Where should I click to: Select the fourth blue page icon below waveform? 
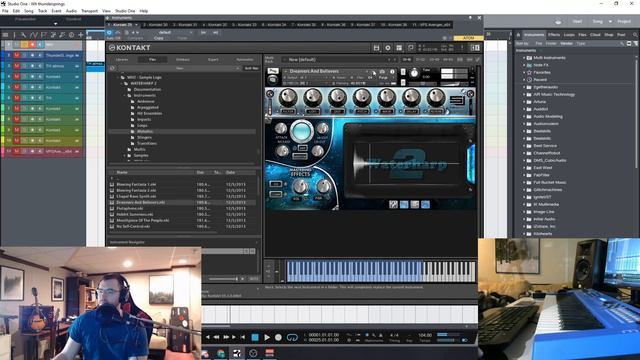tap(425, 204)
